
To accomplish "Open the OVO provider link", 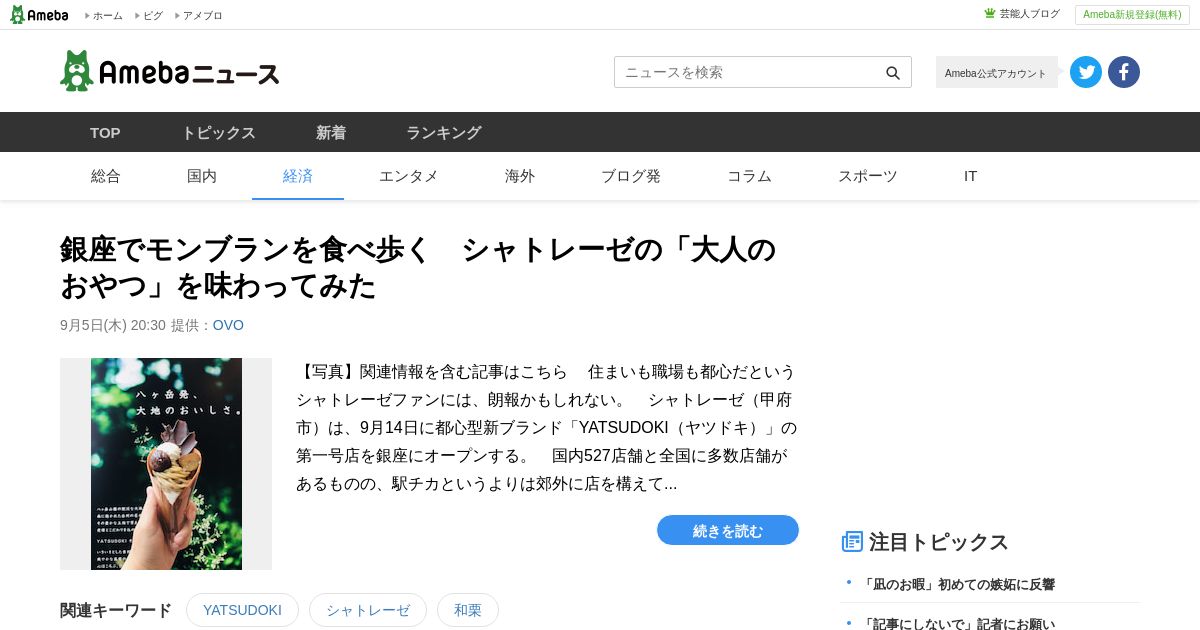I will pyautogui.click(x=228, y=325).
